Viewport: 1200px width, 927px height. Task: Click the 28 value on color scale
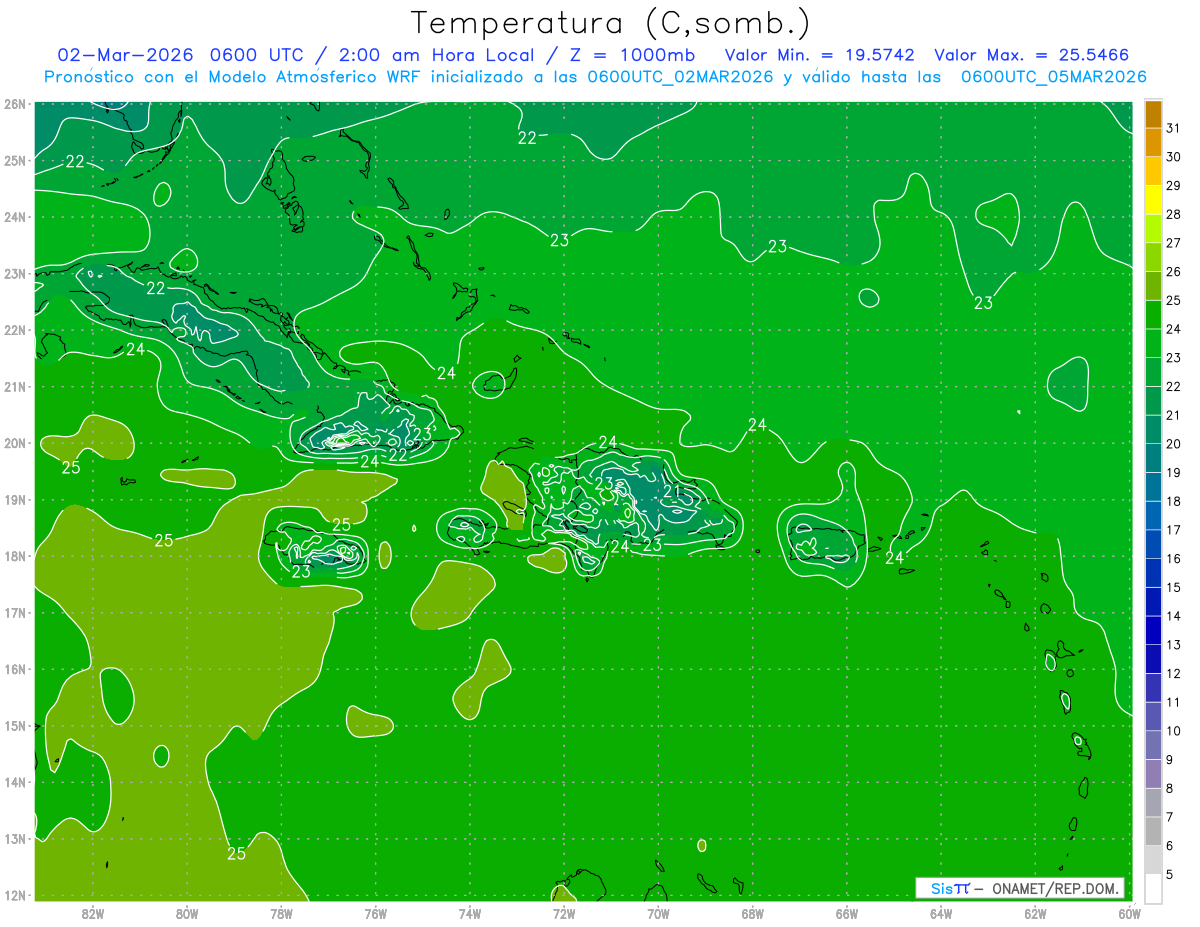coord(1173,214)
